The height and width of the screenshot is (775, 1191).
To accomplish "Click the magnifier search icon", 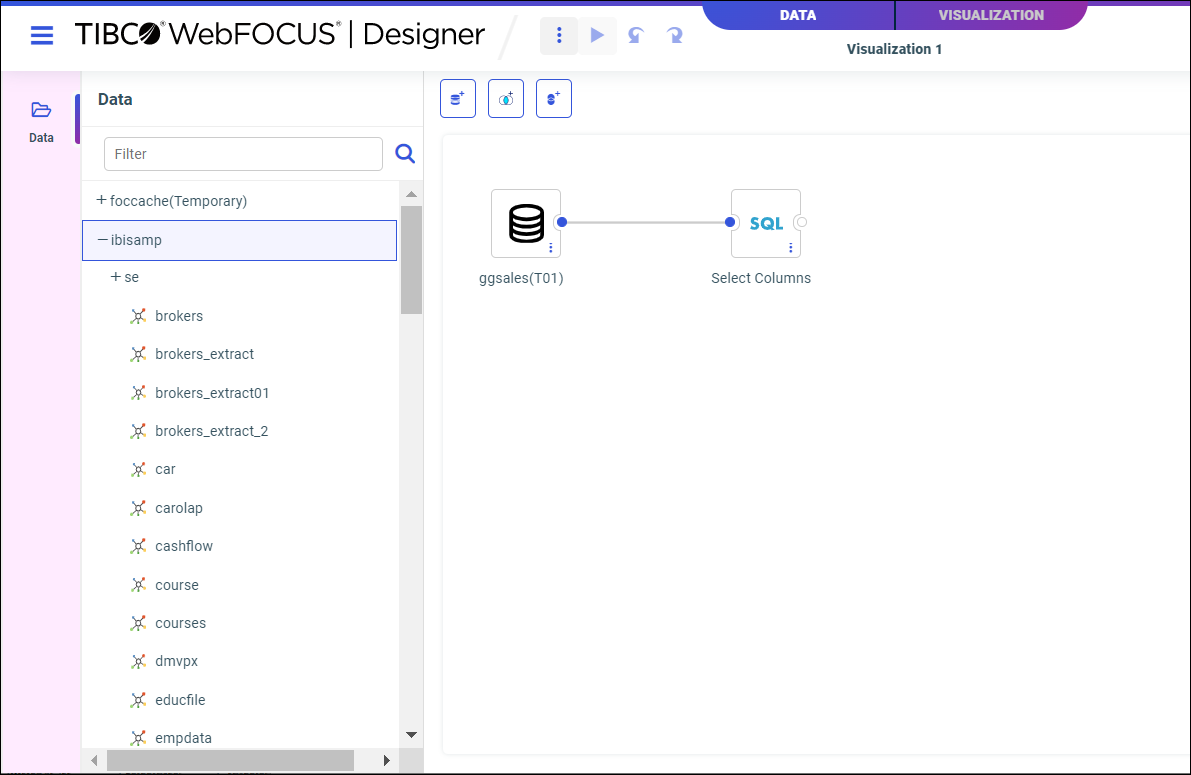I will tap(405, 153).
